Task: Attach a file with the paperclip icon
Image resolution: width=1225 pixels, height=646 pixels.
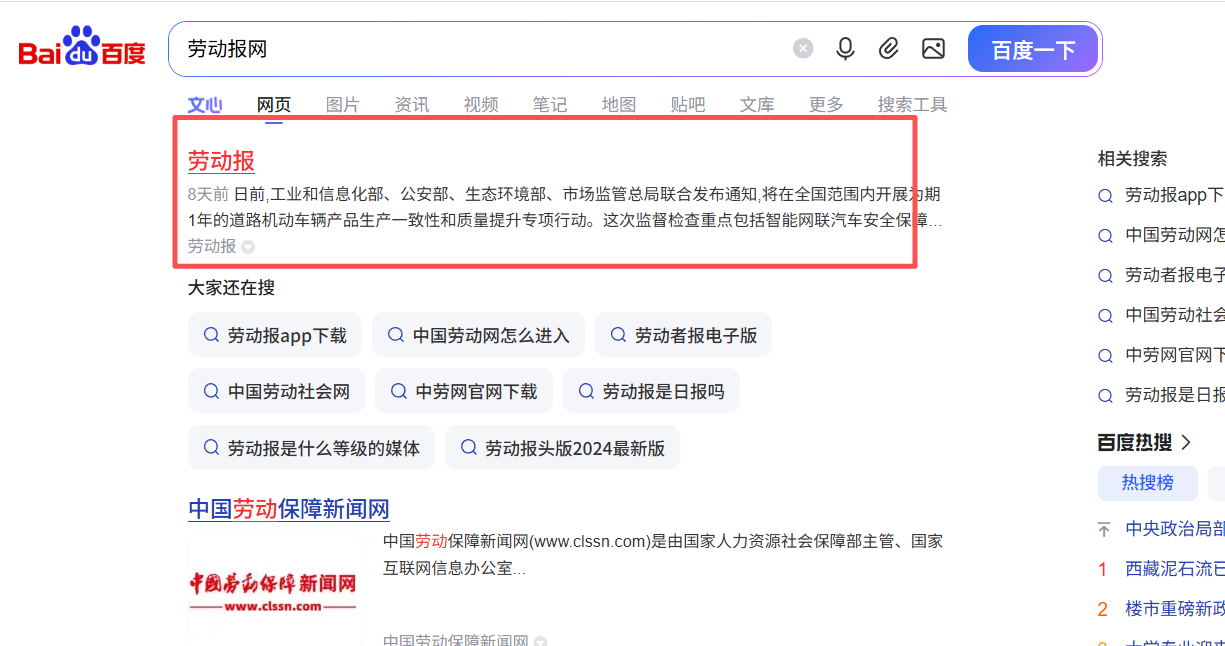Action: click(889, 49)
